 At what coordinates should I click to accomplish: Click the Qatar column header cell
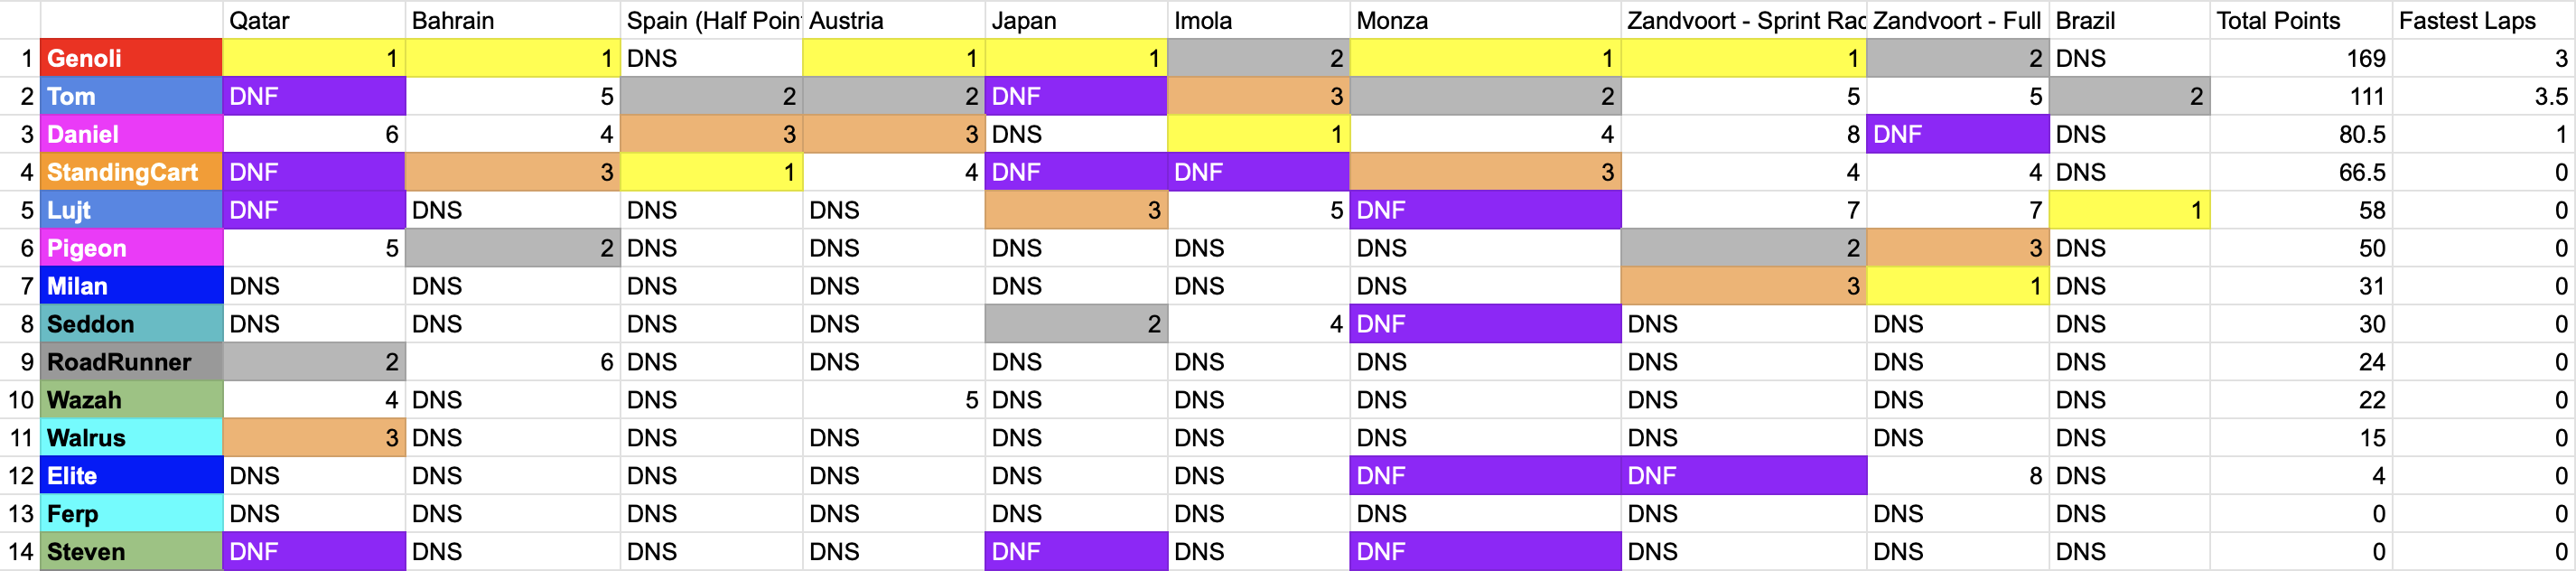[313, 20]
